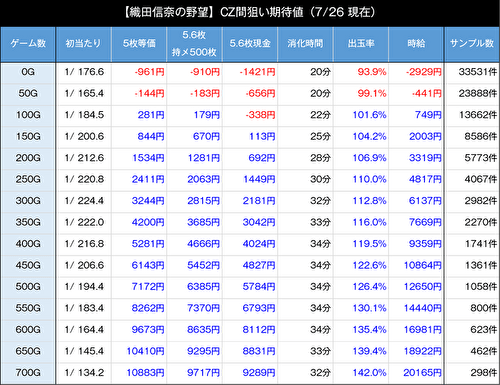Select the 20165円 hourly wage cell
This screenshot has height=385, width=500.
pos(422,373)
